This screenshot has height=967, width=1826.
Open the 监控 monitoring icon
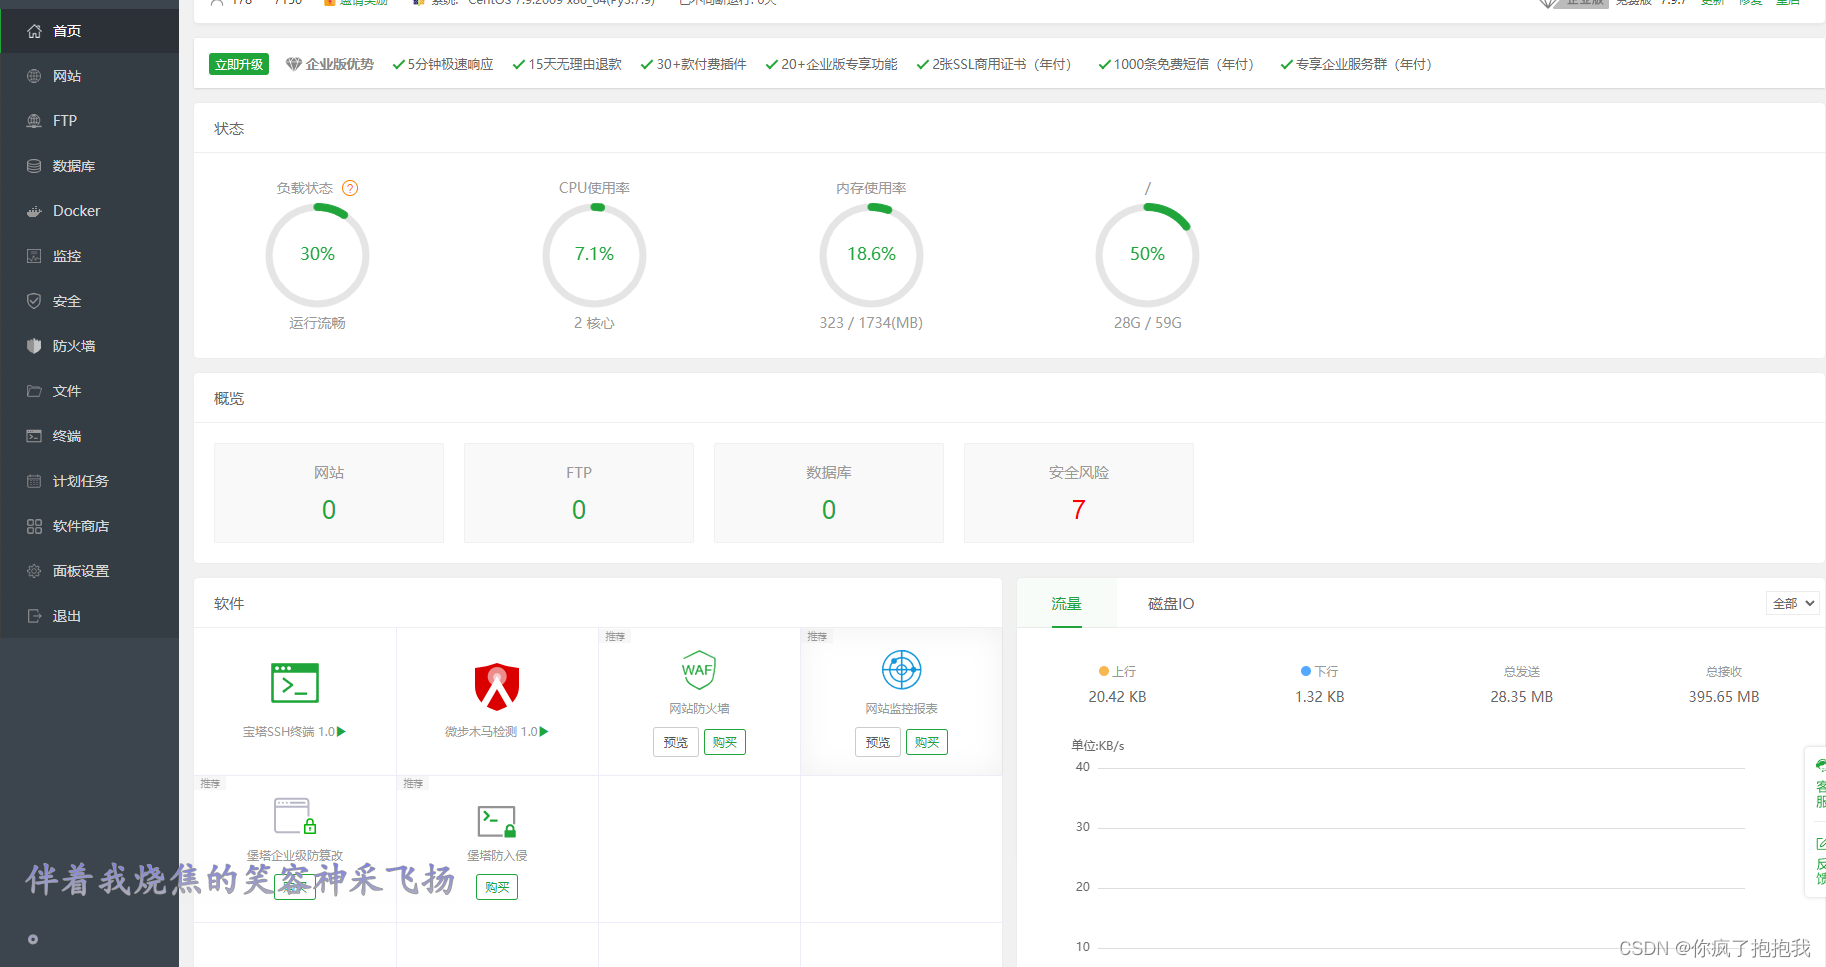click(34, 256)
